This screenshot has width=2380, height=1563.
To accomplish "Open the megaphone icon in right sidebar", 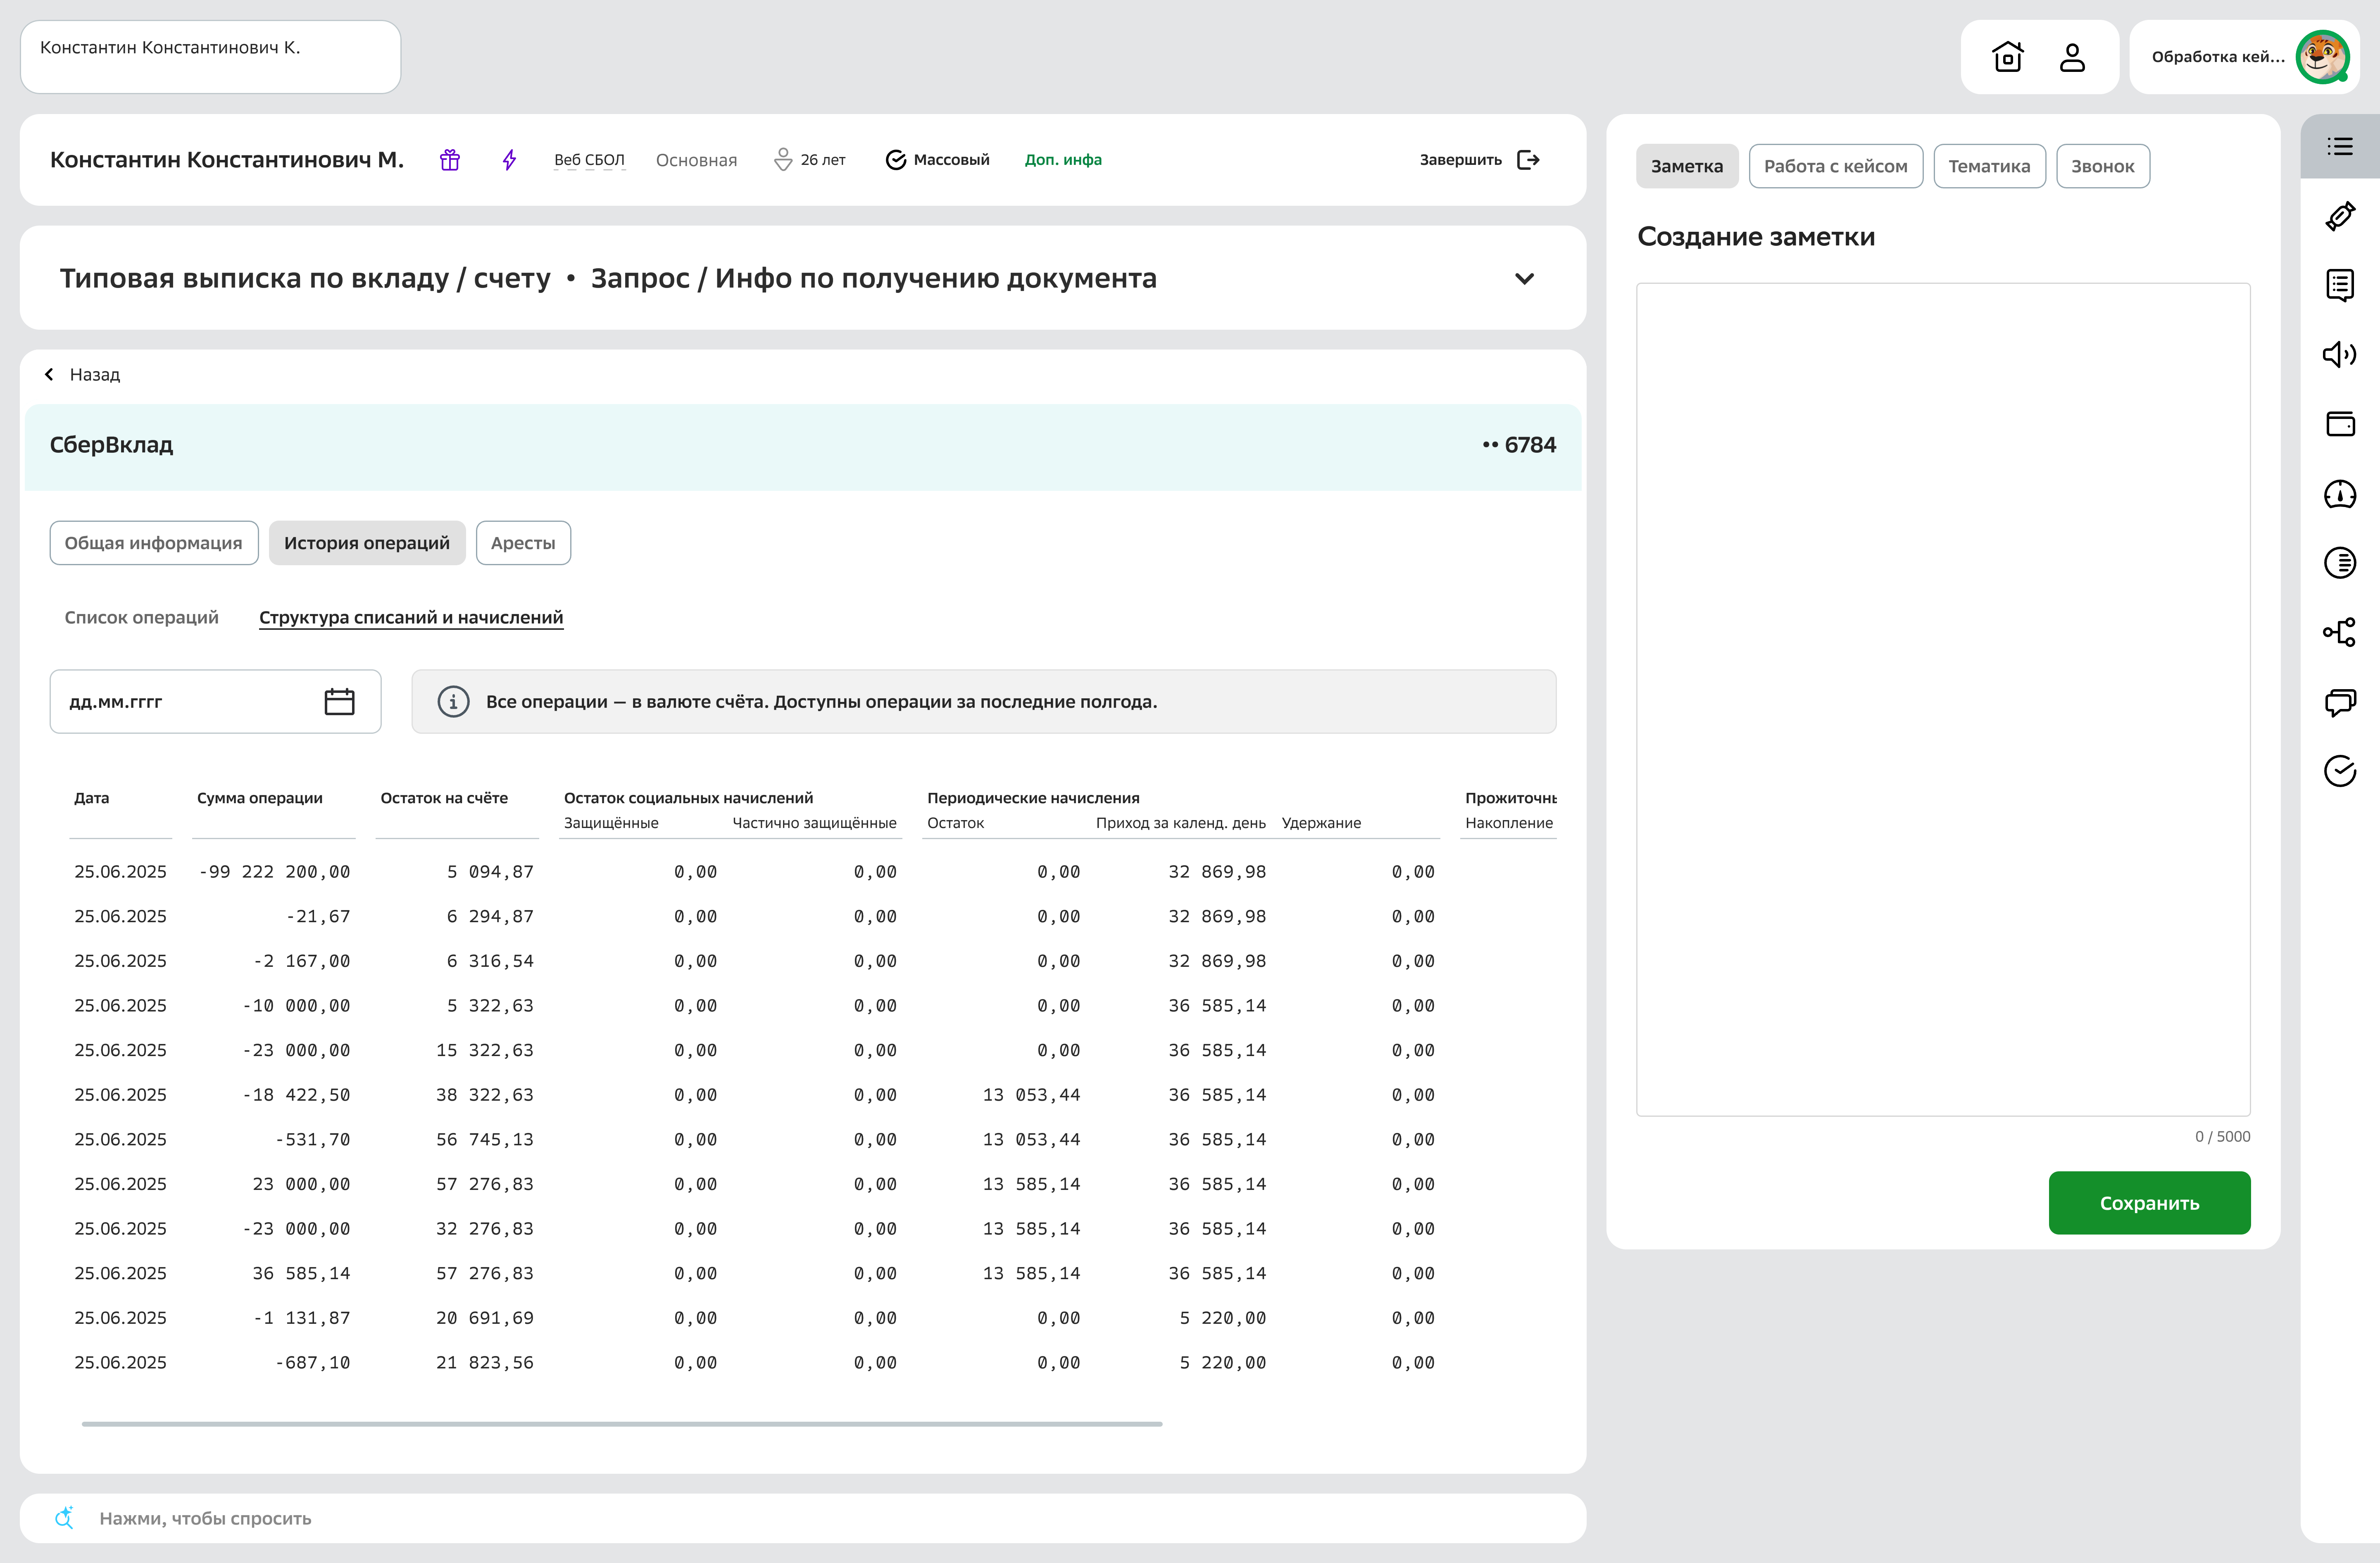I will point(2339,354).
